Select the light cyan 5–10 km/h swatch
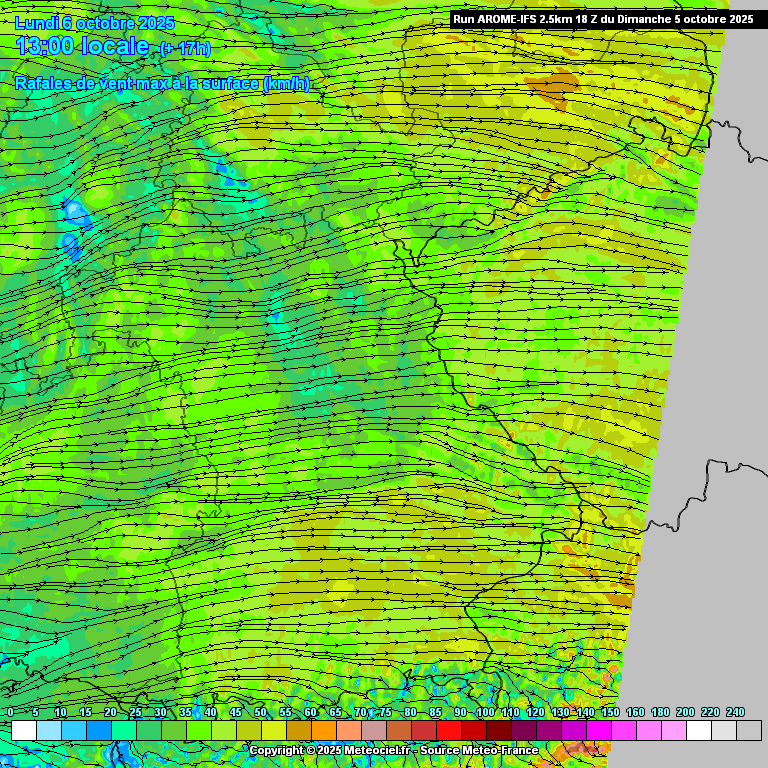This screenshot has width=768, height=768. 48,730
